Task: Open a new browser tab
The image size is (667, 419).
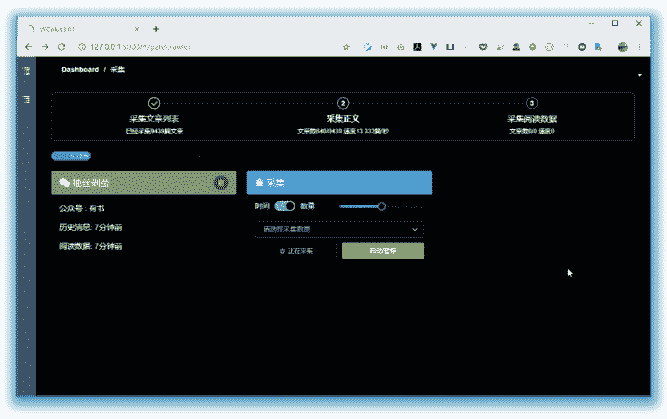Action: pos(155,28)
